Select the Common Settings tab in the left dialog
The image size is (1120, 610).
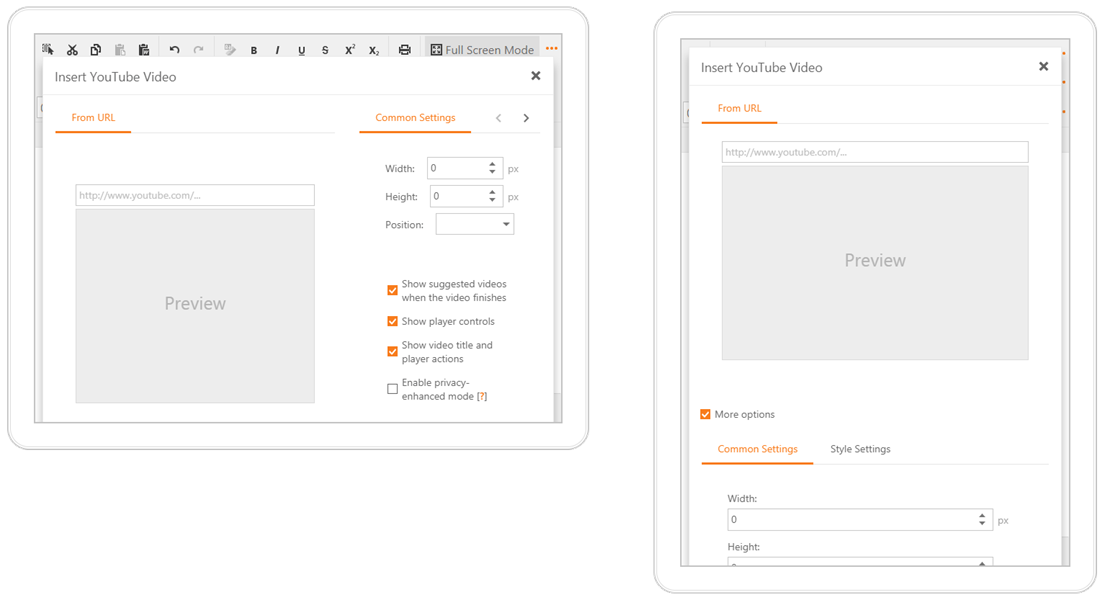click(x=415, y=118)
